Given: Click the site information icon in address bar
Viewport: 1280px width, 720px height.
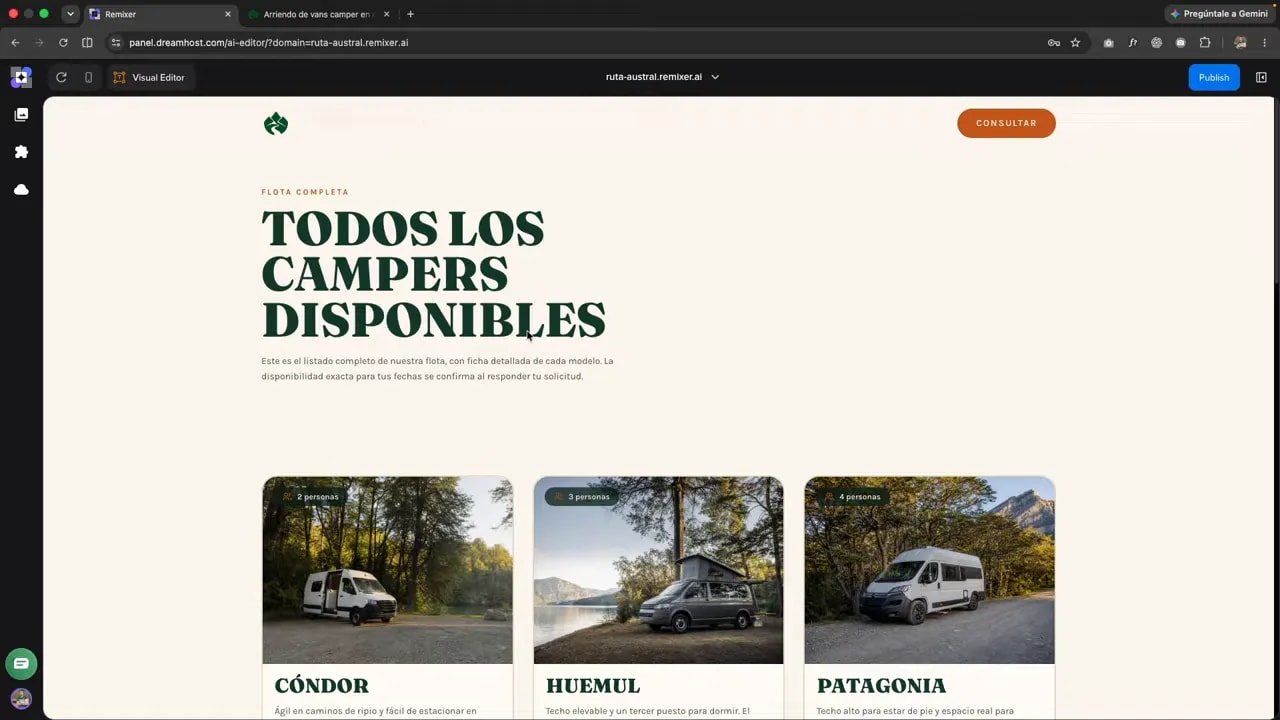Looking at the screenshot, I should click(x=115, y=43).
